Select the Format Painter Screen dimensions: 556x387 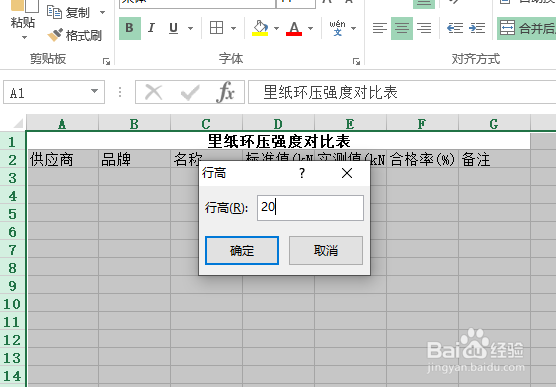(x=74, y=35)
